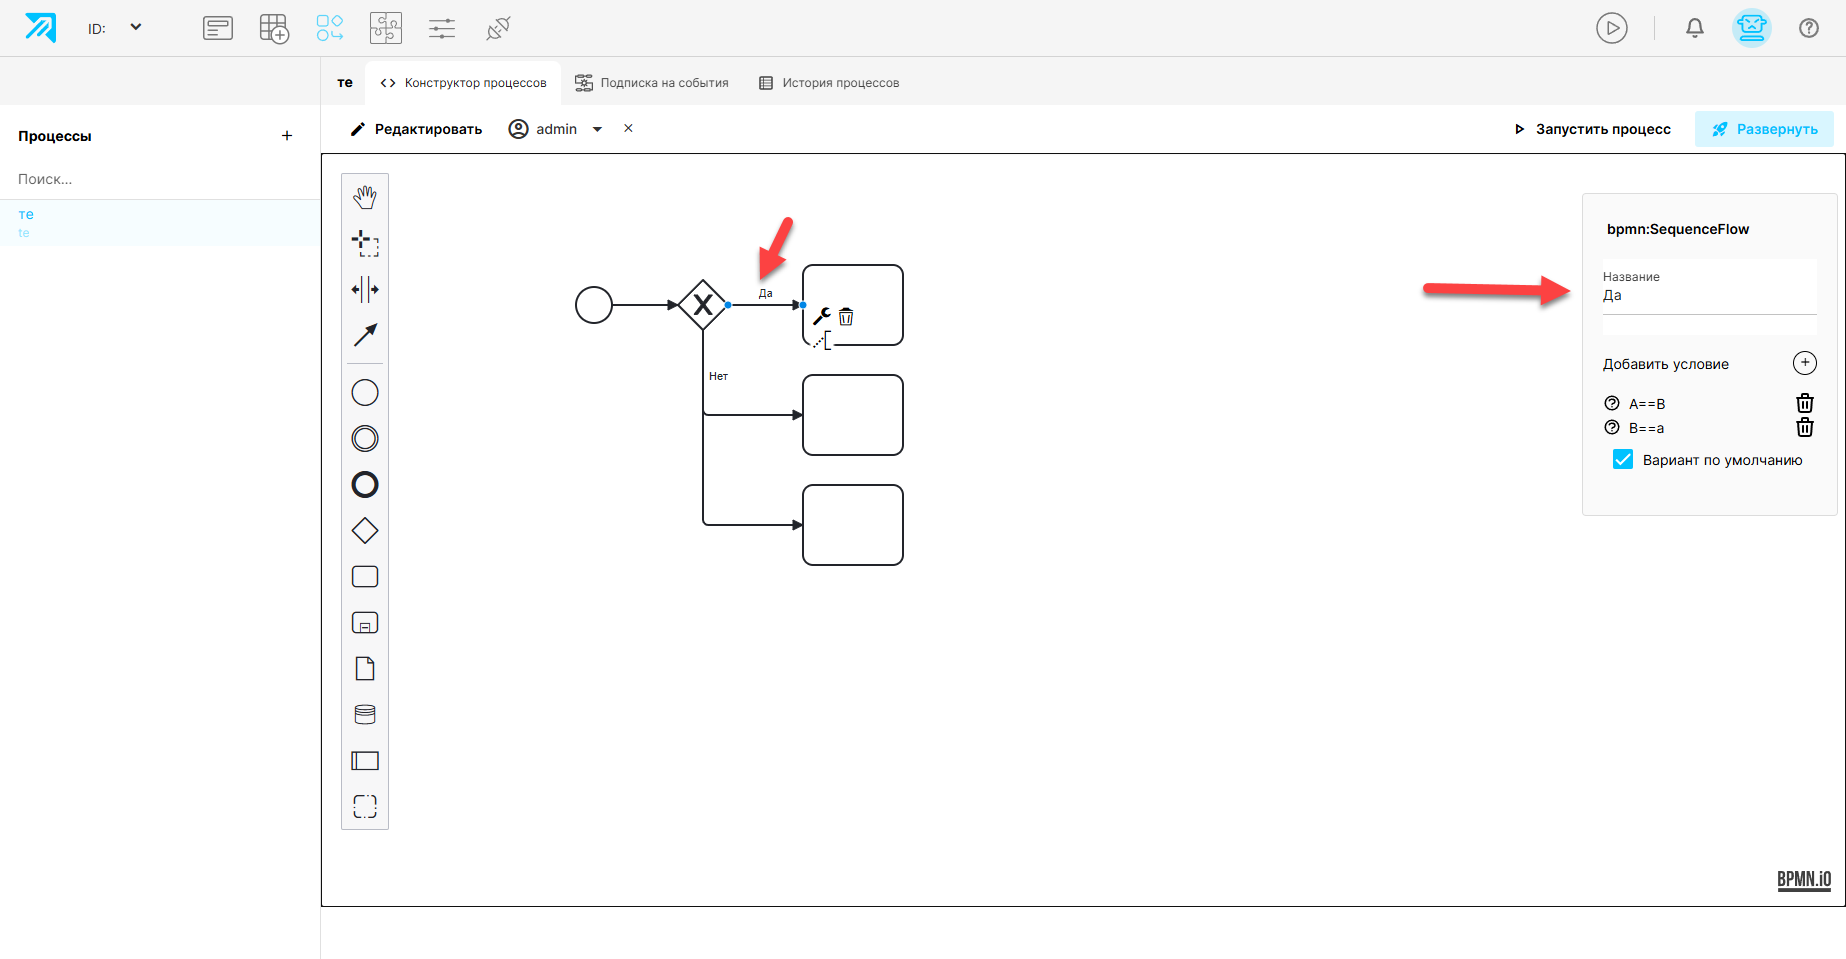Viewport: 1846px width, 959px height.
Task: Click the process search field 'Поиск...'
Action: [160, 179]
